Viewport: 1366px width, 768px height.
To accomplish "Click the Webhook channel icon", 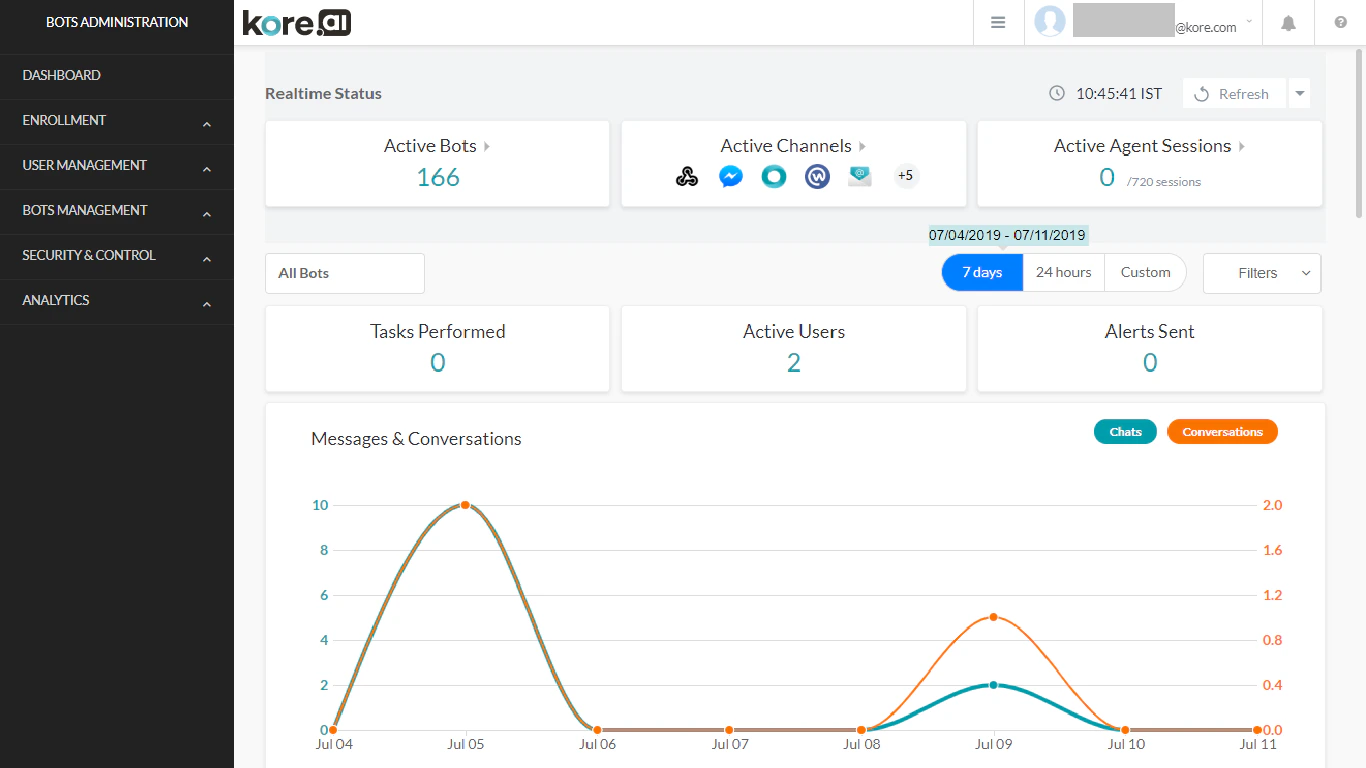I will tap(687, 176).
